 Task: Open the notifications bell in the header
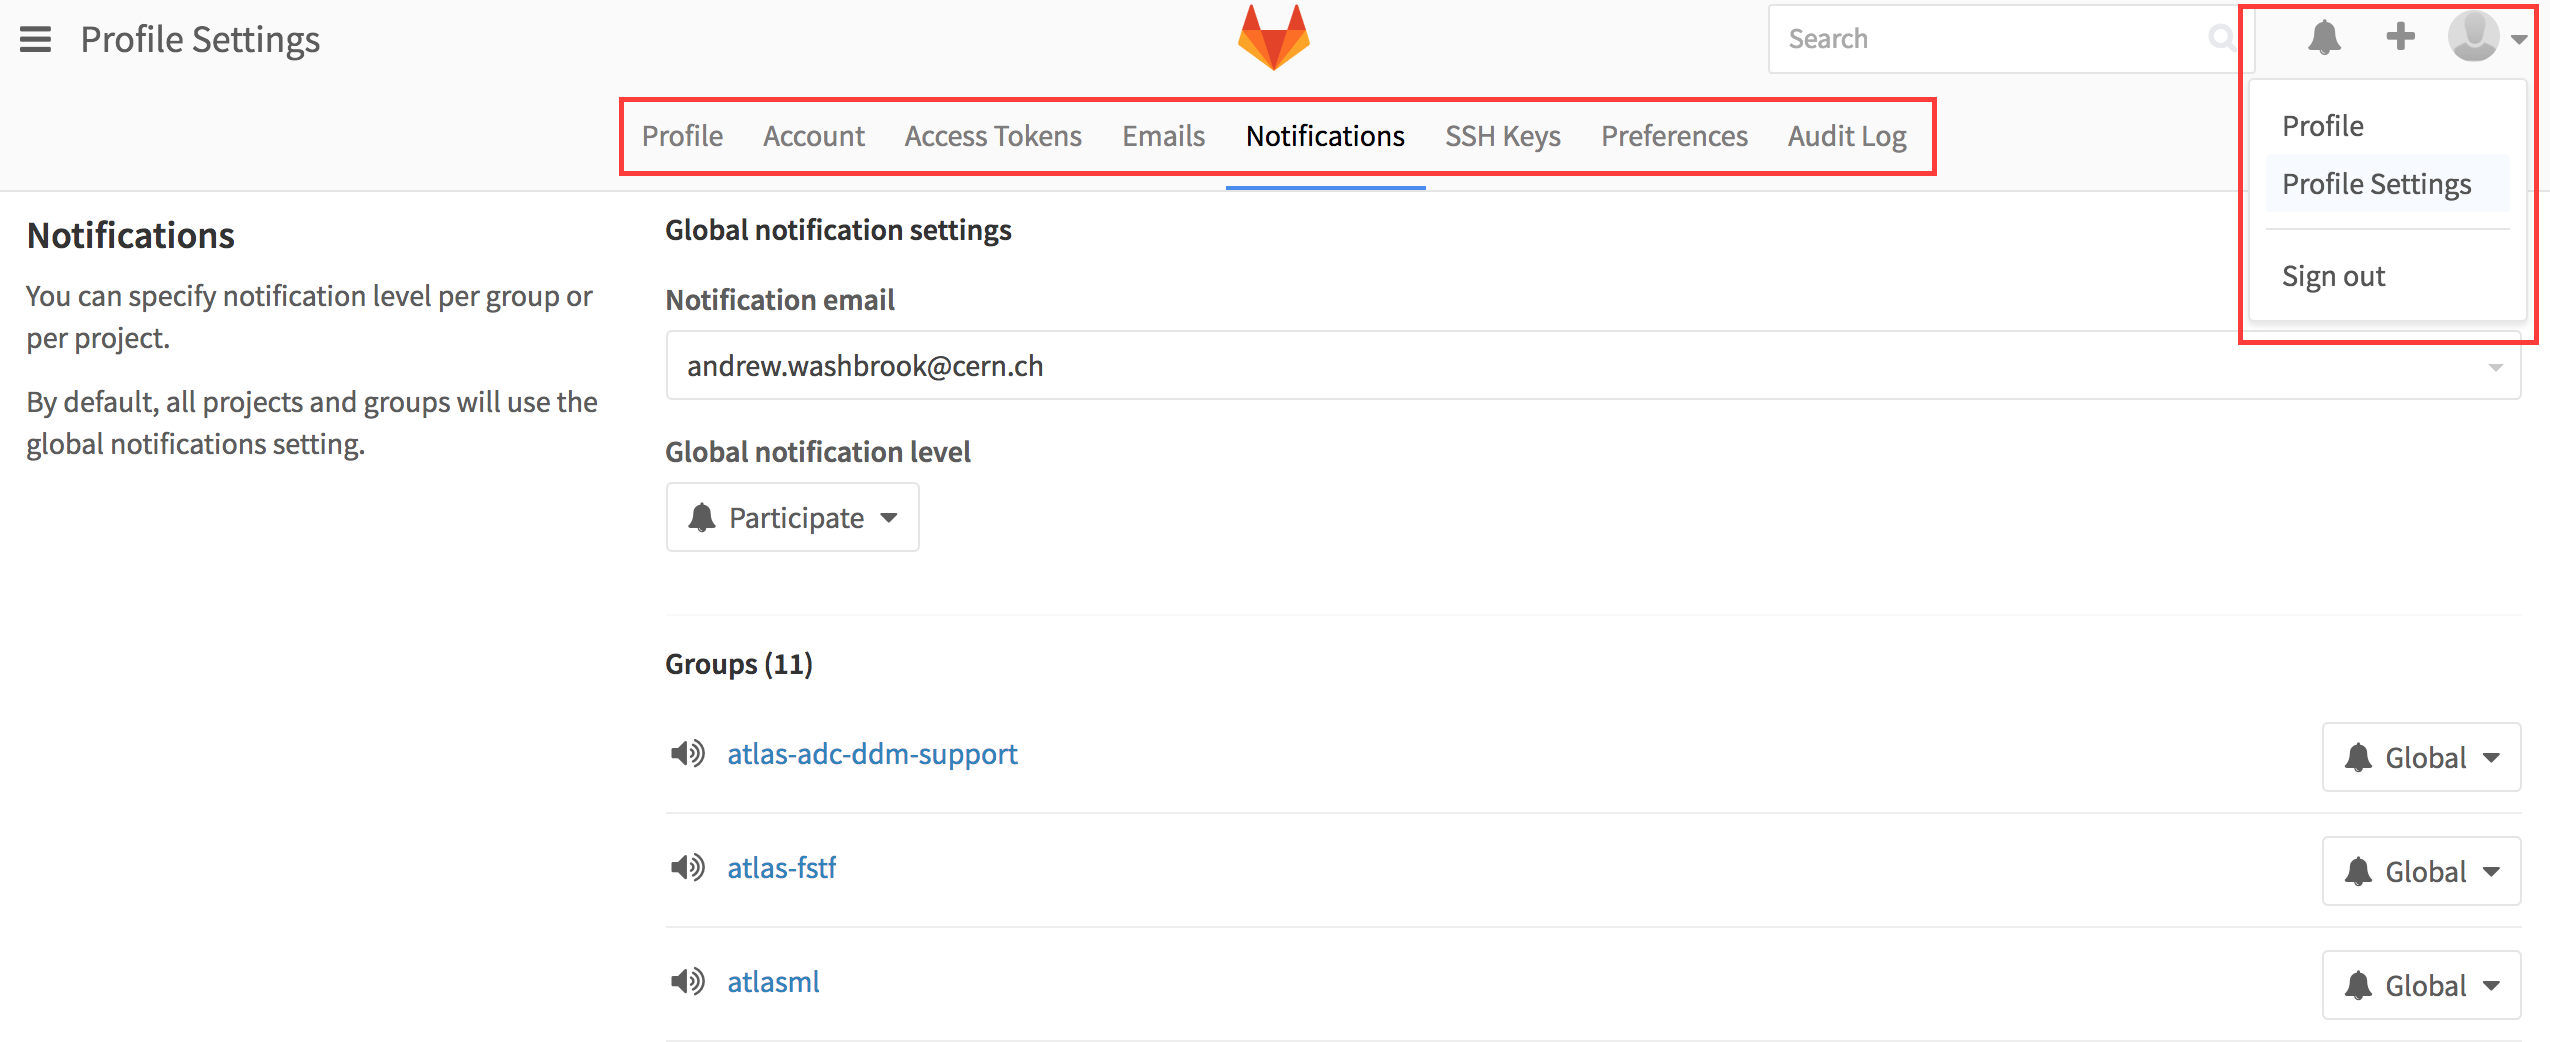click(x=2324, y=38)
